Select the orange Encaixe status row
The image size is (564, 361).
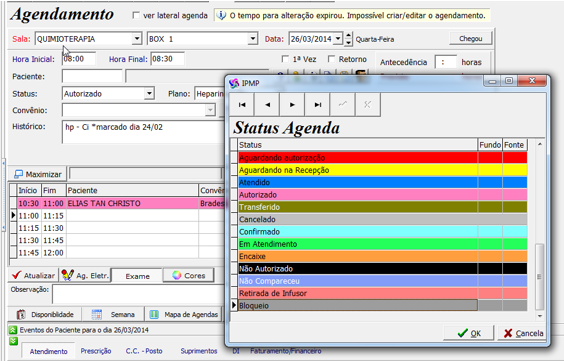(x=382, y=256)
